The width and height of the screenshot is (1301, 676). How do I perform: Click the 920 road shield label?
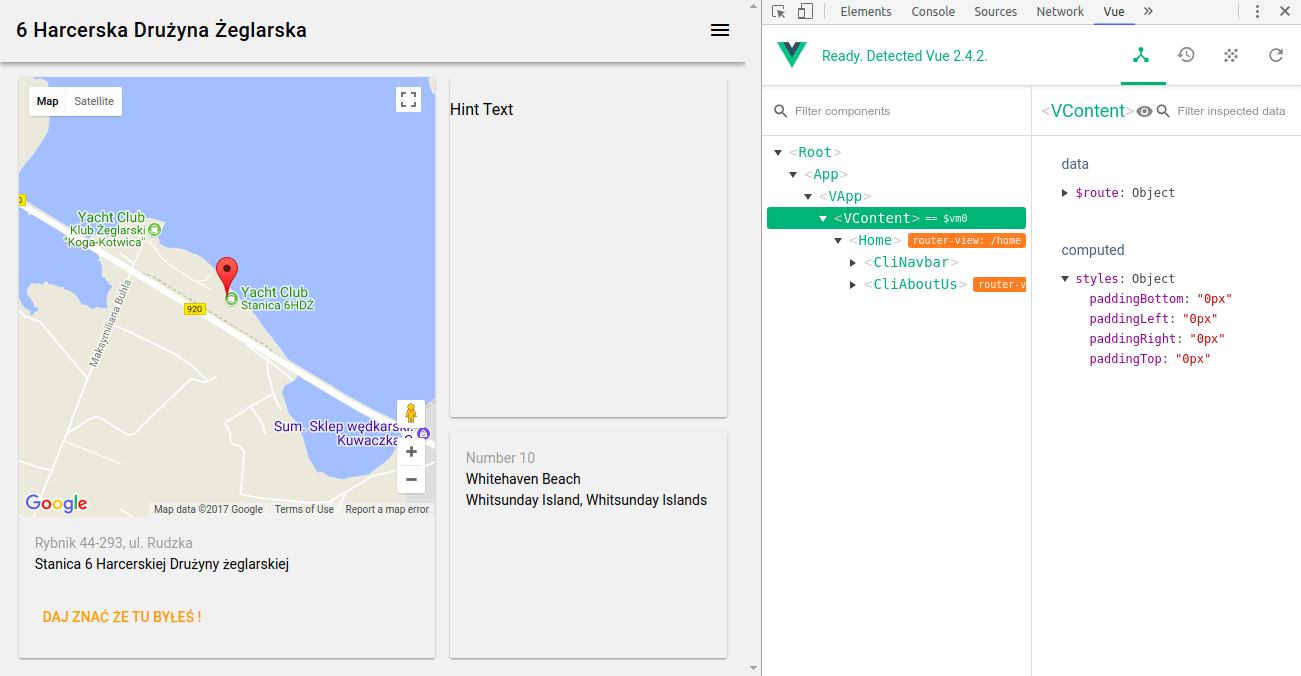pos(195,309)
